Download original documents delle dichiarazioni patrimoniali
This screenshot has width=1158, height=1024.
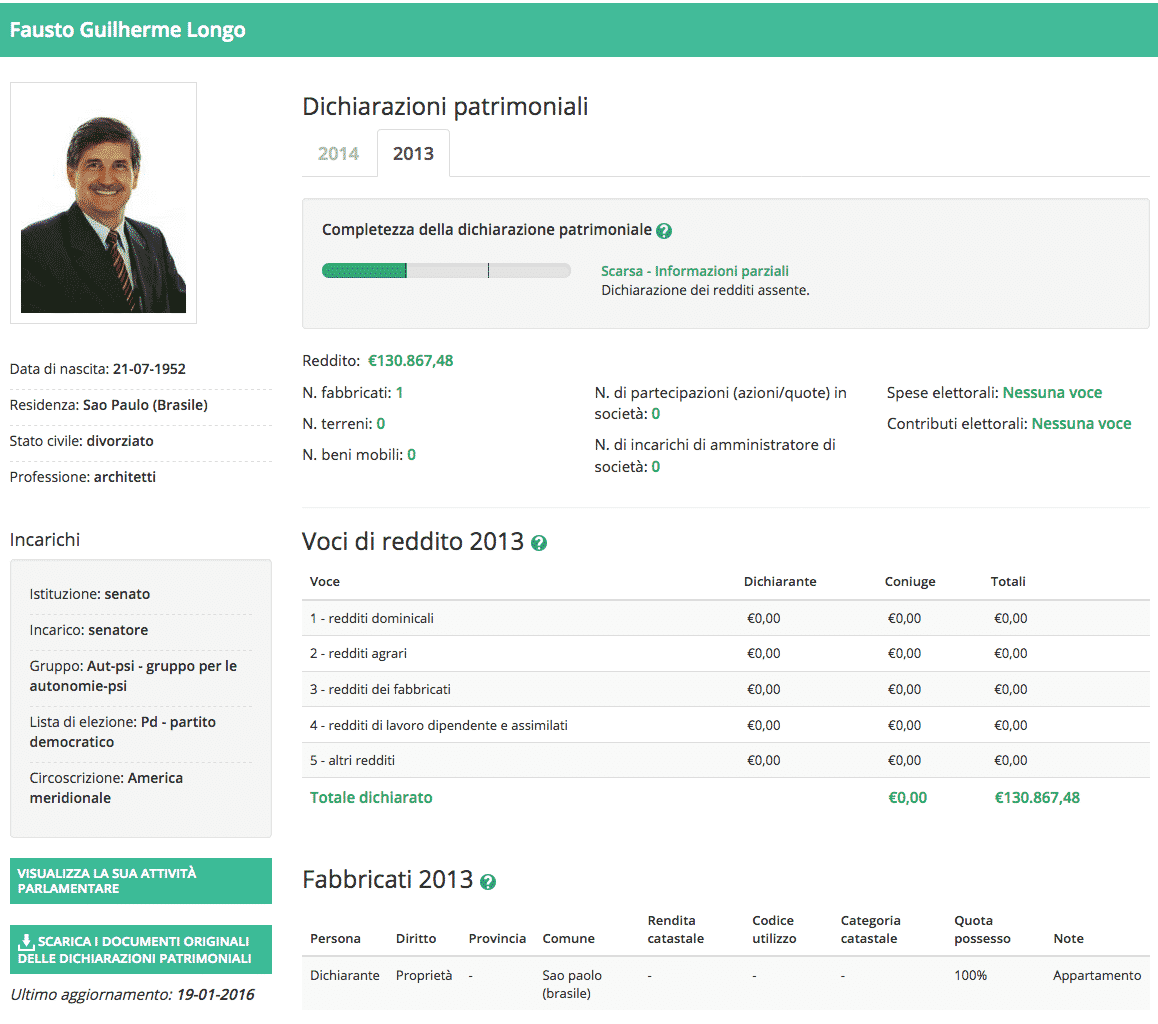[x=141, y=949]
